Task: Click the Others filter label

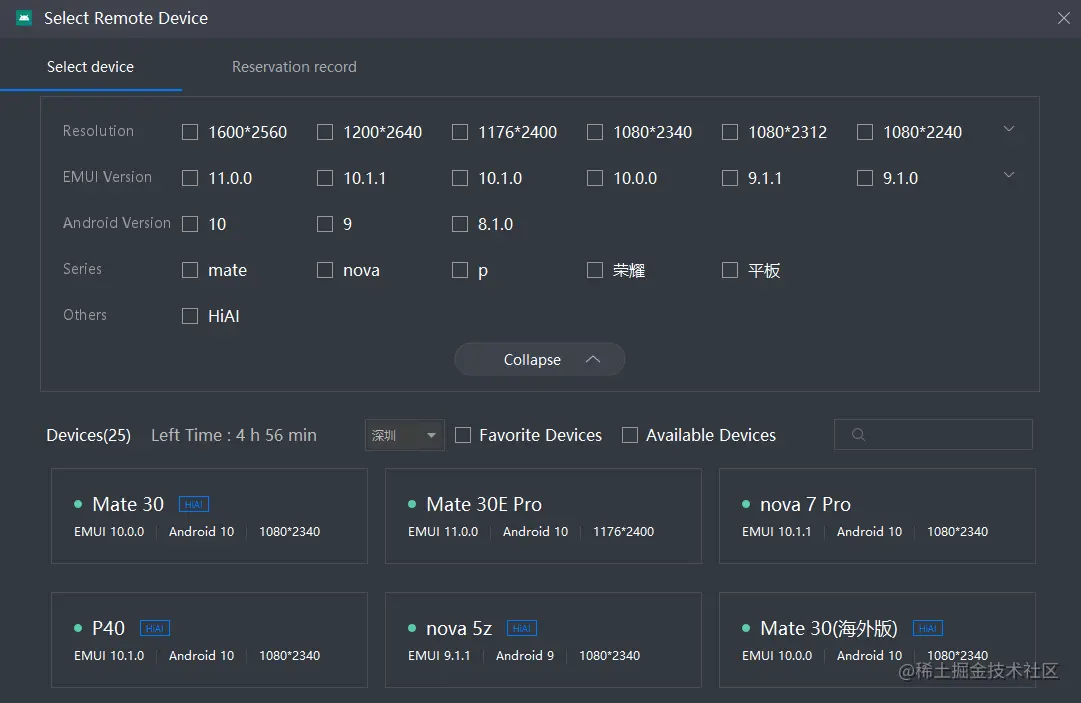Action: coord(85,315)
